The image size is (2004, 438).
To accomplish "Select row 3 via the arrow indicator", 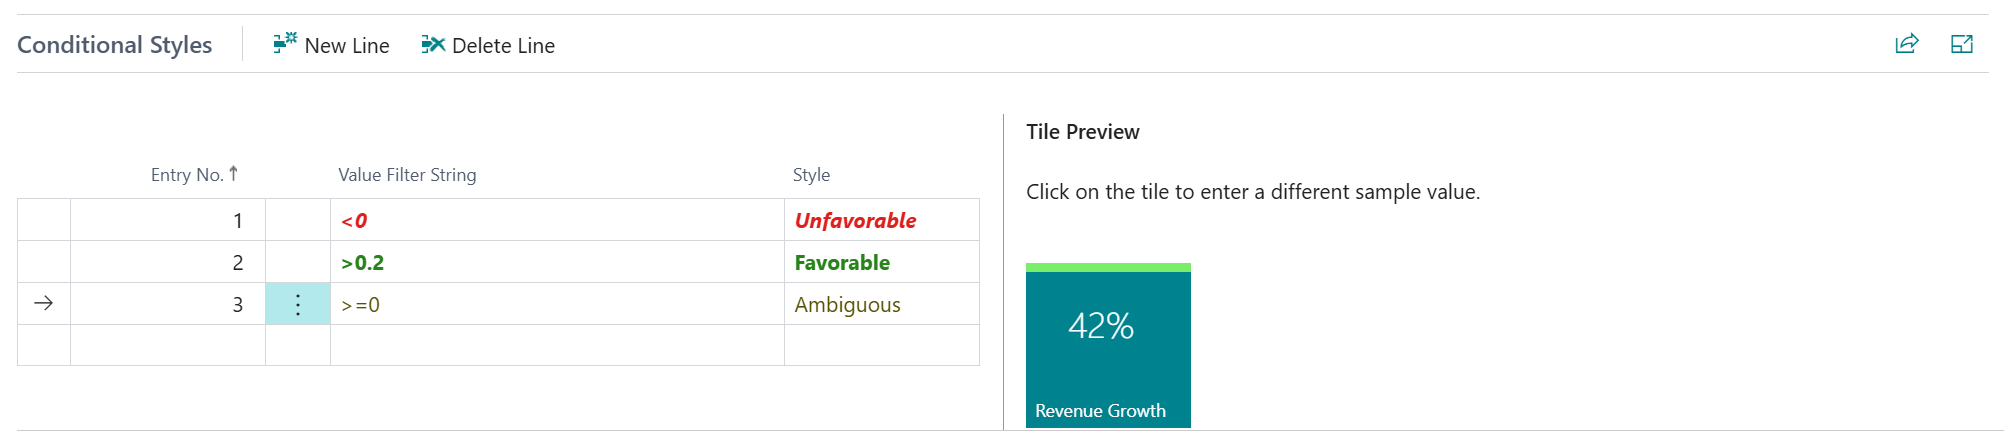I will [44, 304].
